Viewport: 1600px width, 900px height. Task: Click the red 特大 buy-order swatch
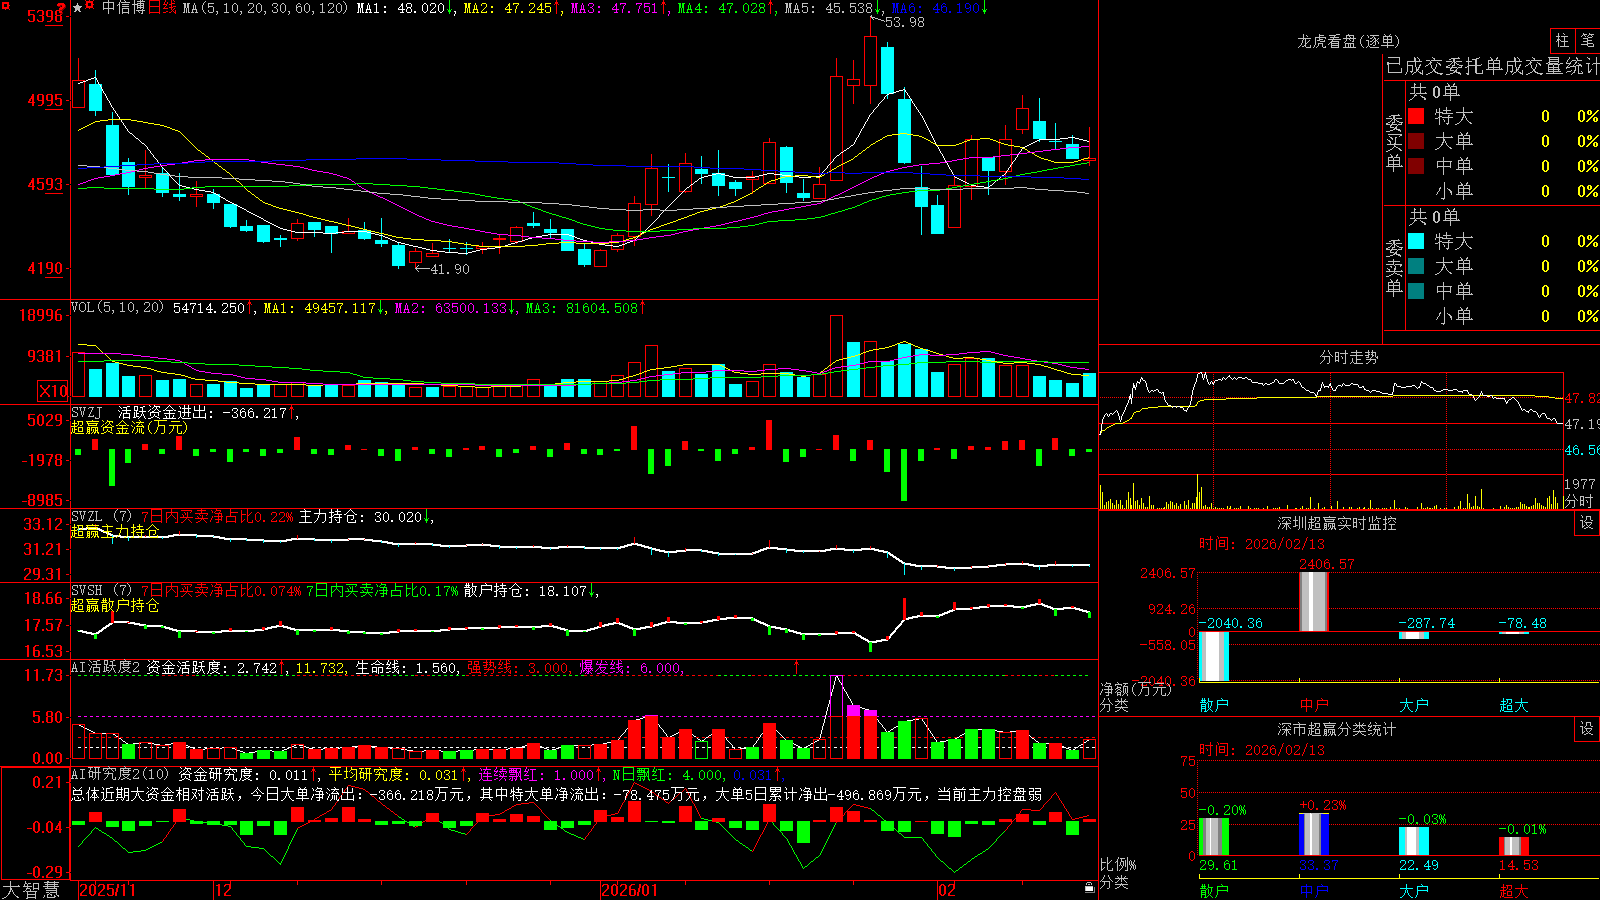click(x=1416, y=116)
